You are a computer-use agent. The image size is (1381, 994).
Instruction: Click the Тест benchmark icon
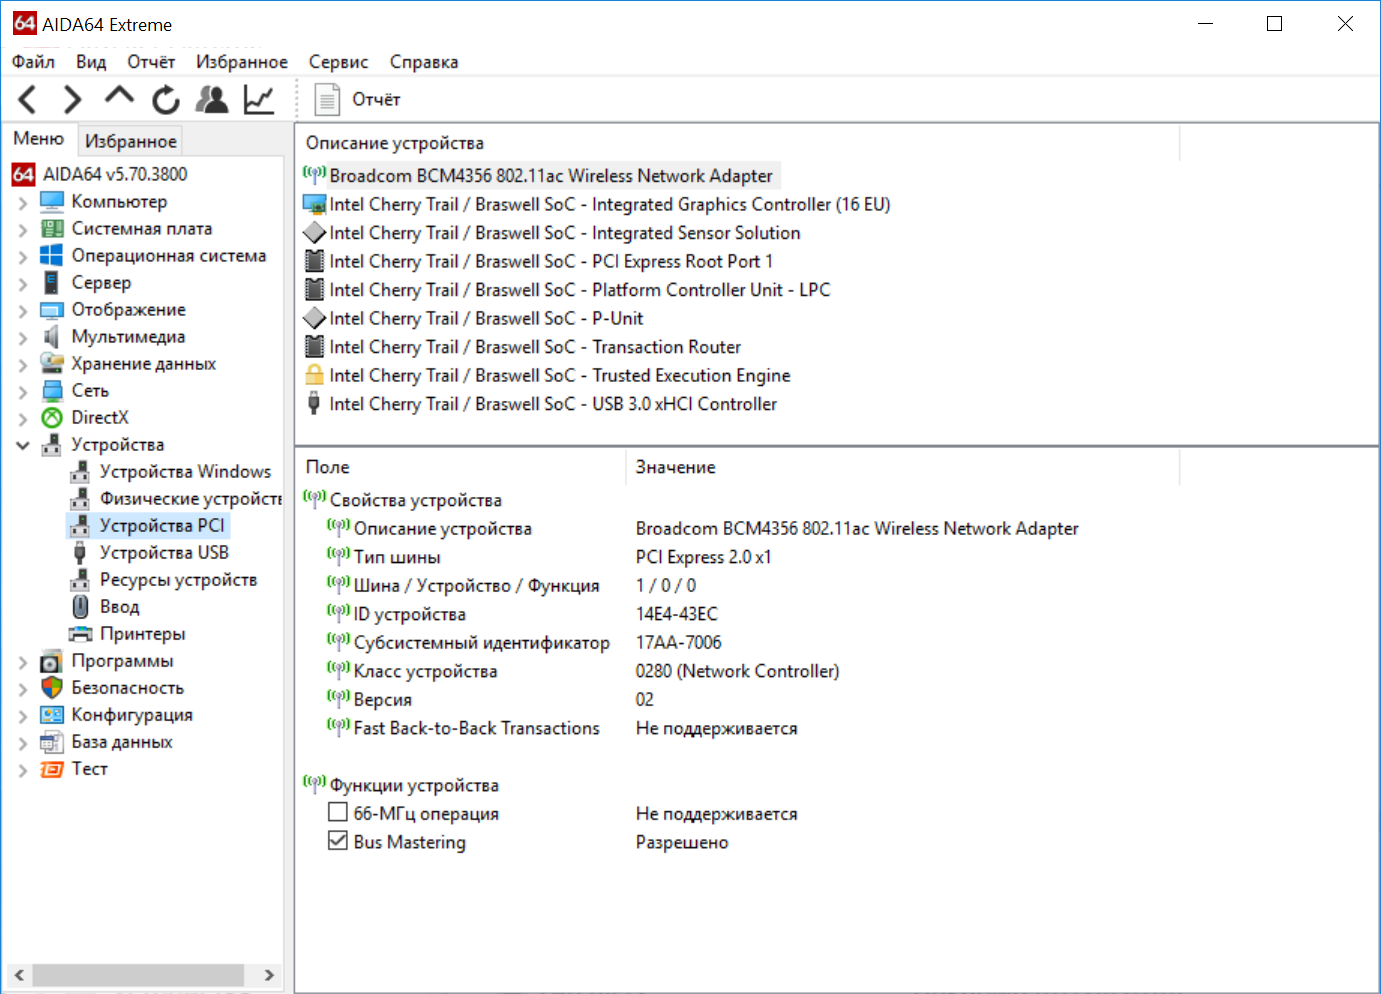[52, 768]
